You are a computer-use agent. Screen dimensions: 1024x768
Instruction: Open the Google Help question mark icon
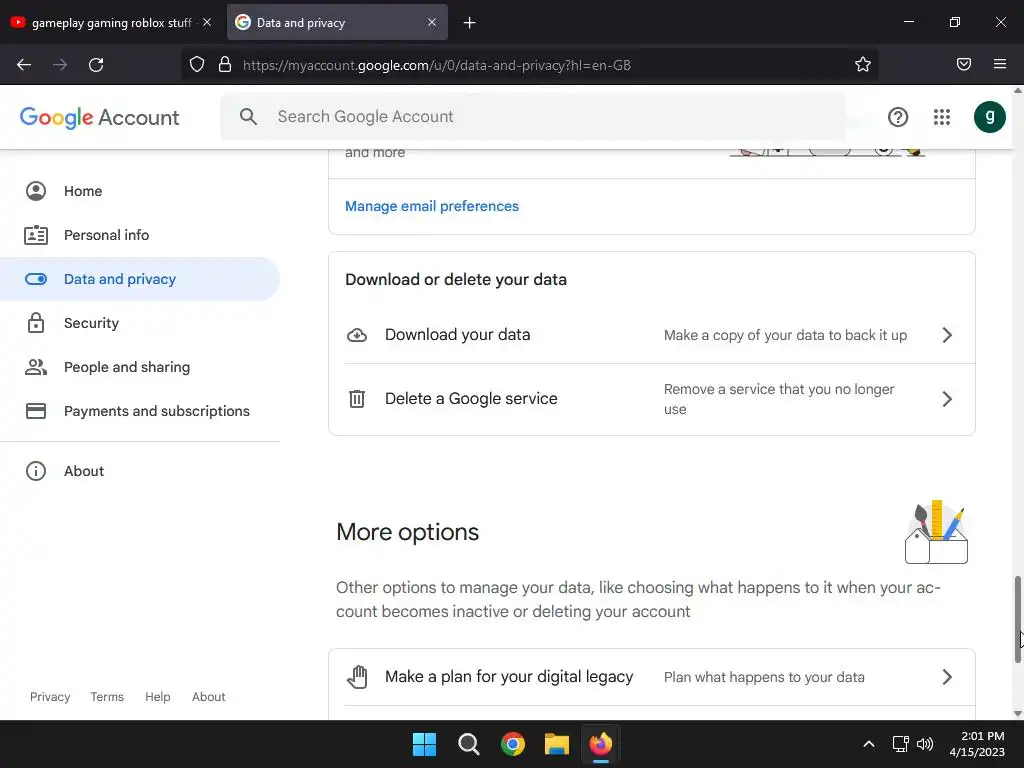(x=898, y=117)
